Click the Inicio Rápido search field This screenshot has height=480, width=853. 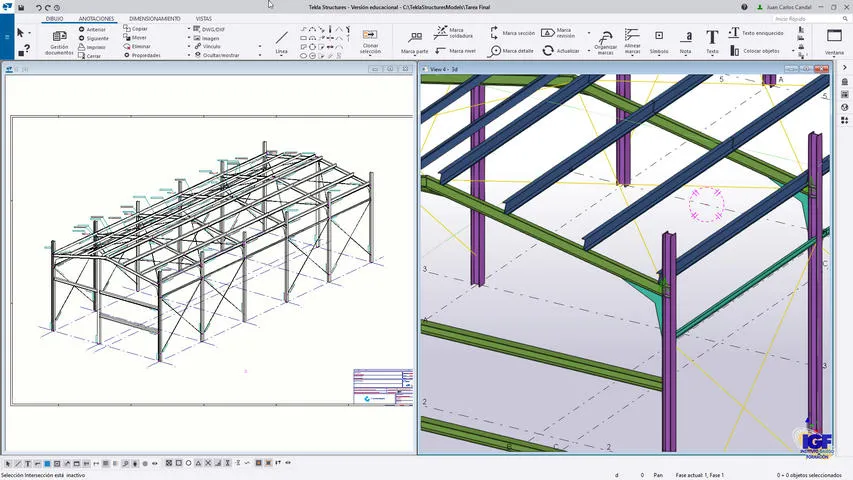coord(810,19)
